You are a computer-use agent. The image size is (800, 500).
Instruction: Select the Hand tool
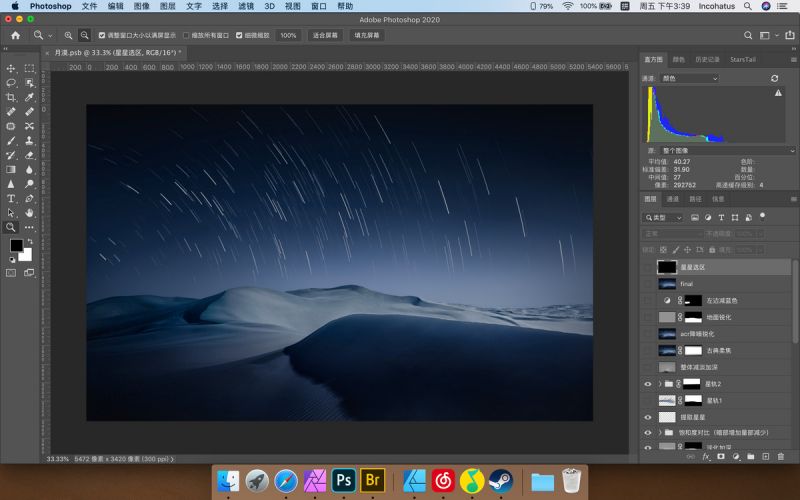coord(29,213)
